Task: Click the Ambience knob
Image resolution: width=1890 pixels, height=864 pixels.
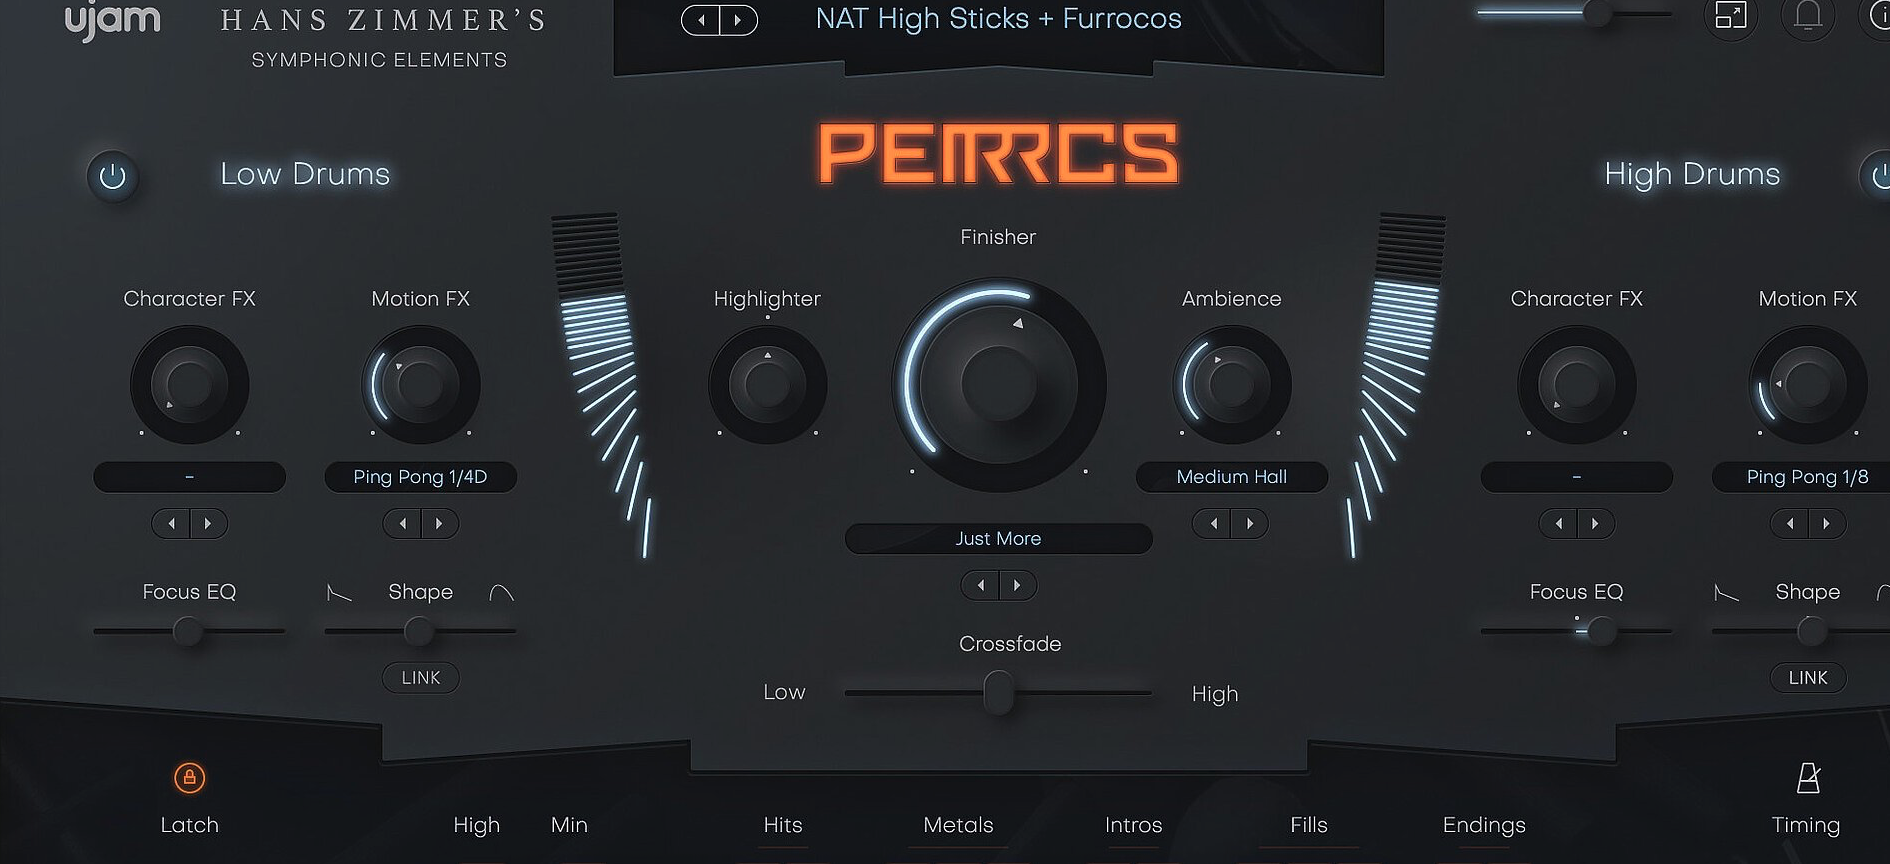Action: pos(1231,384)
